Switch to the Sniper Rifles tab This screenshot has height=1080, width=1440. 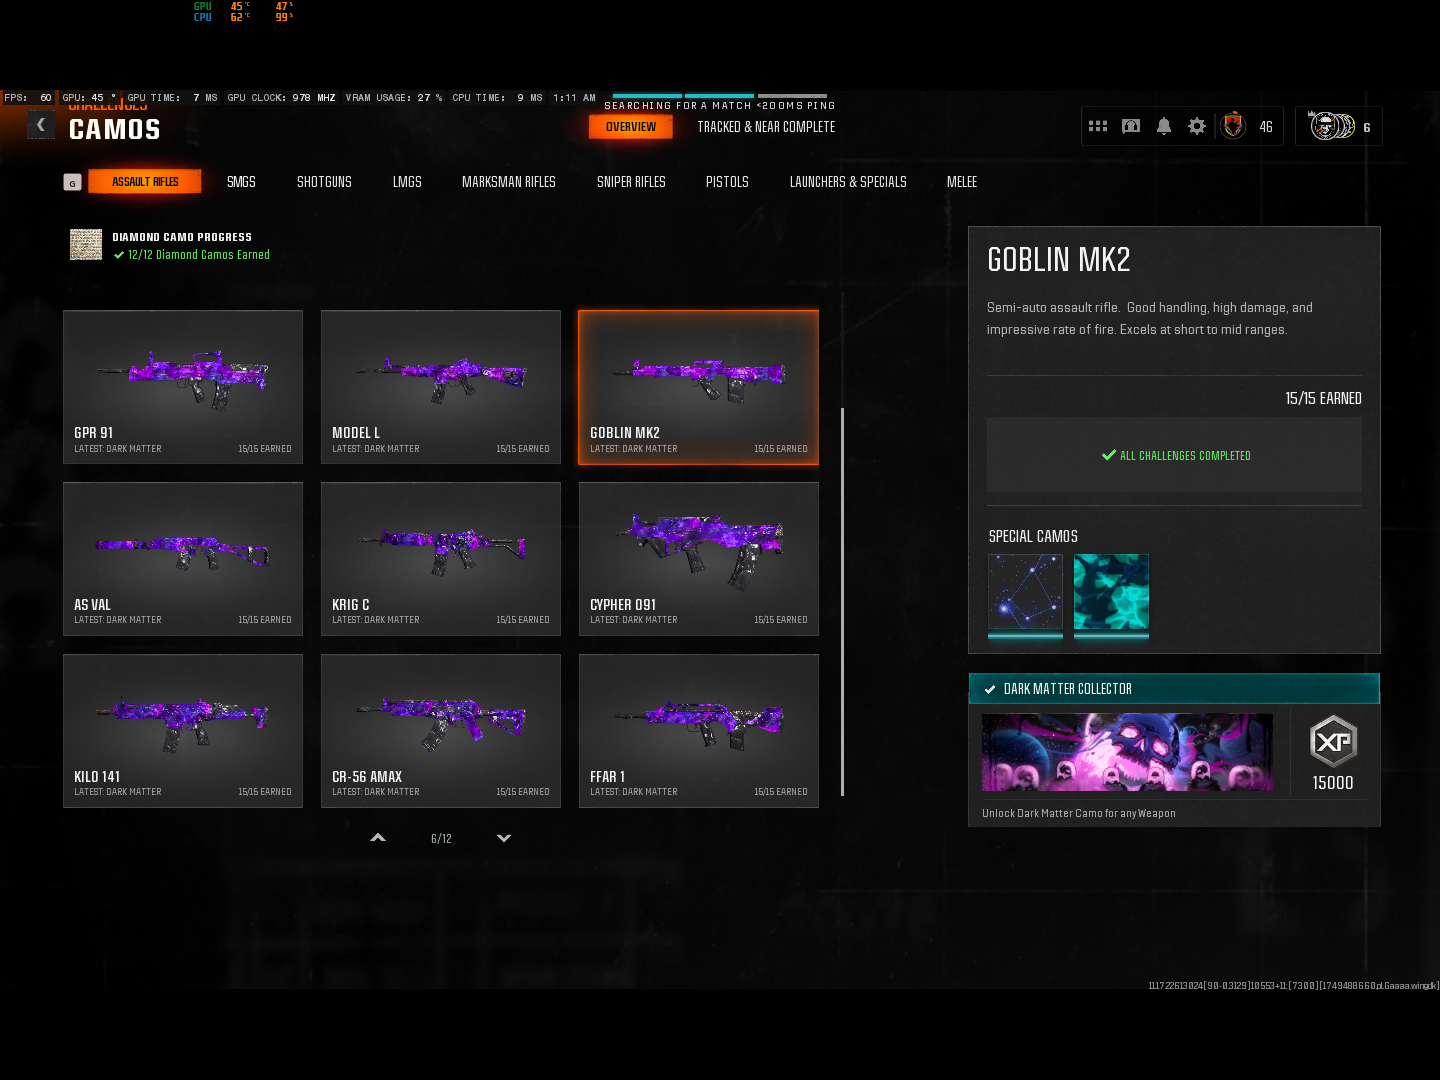[631, 182]
